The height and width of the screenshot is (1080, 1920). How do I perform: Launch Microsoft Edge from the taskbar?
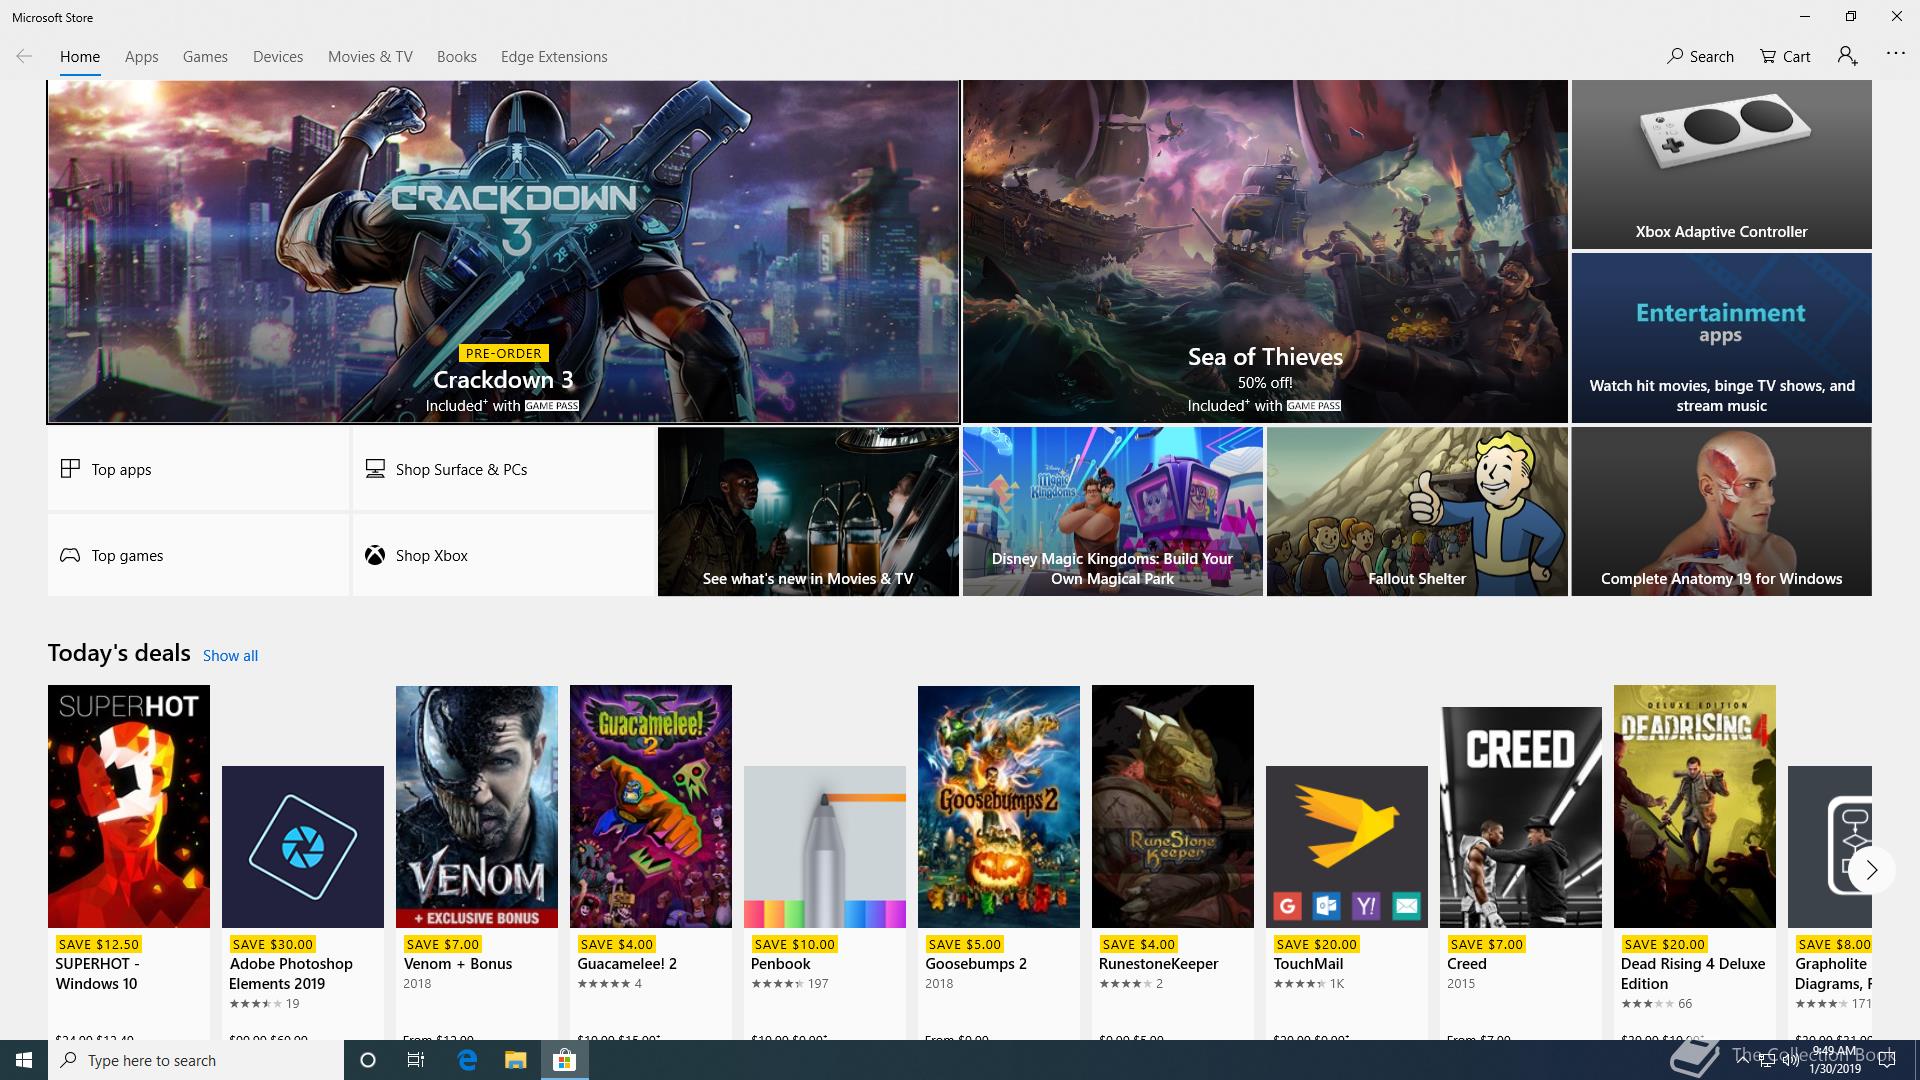coord(467,1060)
